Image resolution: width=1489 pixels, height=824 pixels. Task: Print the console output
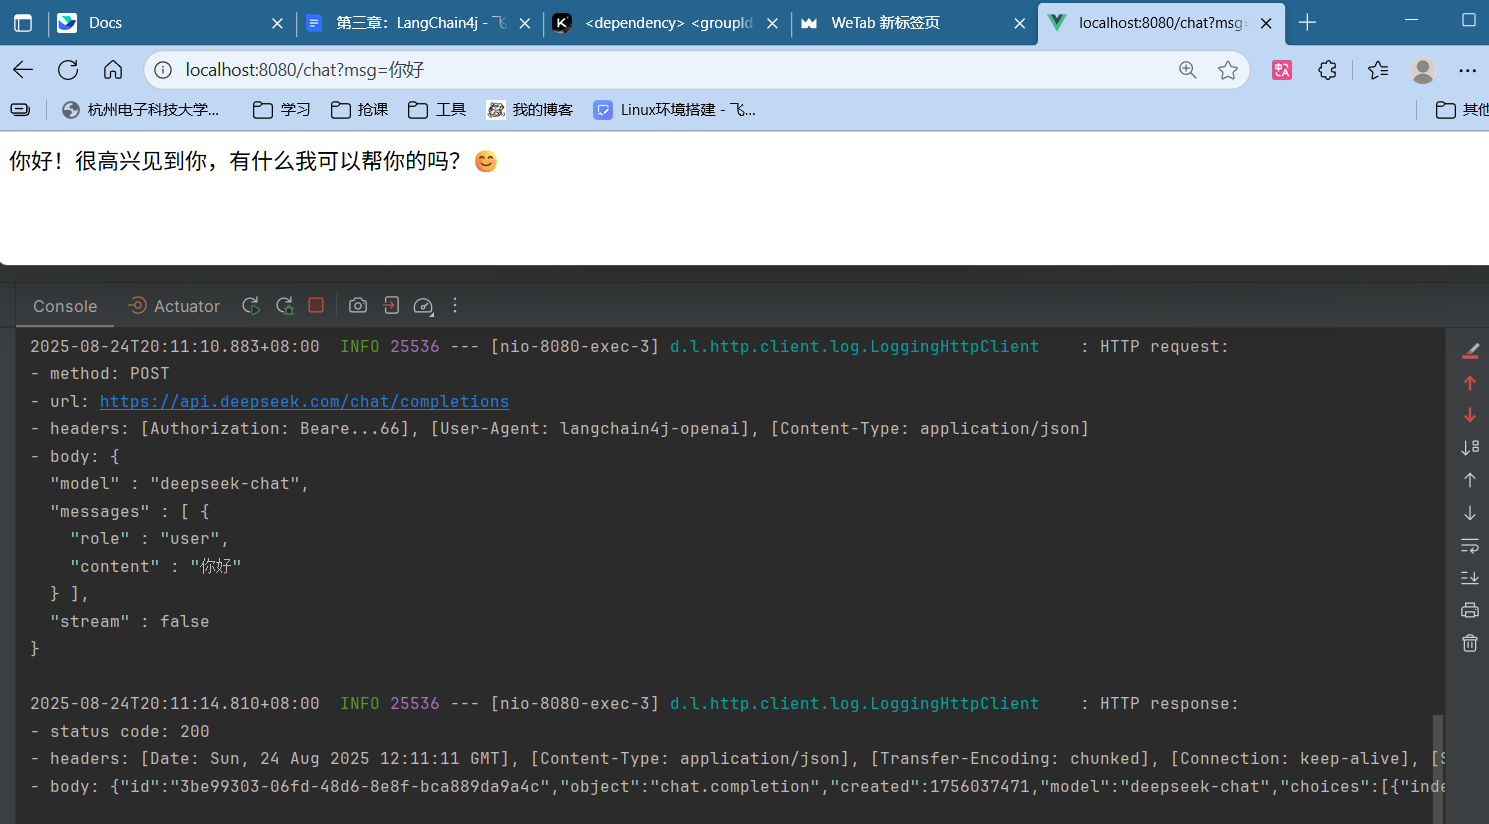point(1470,610)
